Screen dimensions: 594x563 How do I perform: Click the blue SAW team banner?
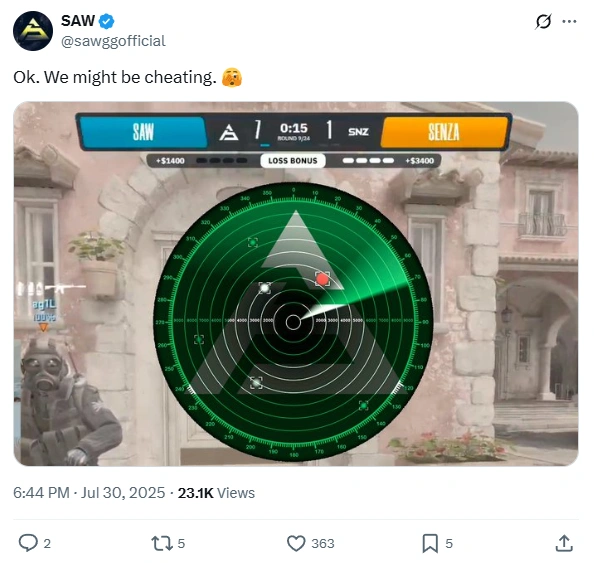tap(143, 132)
